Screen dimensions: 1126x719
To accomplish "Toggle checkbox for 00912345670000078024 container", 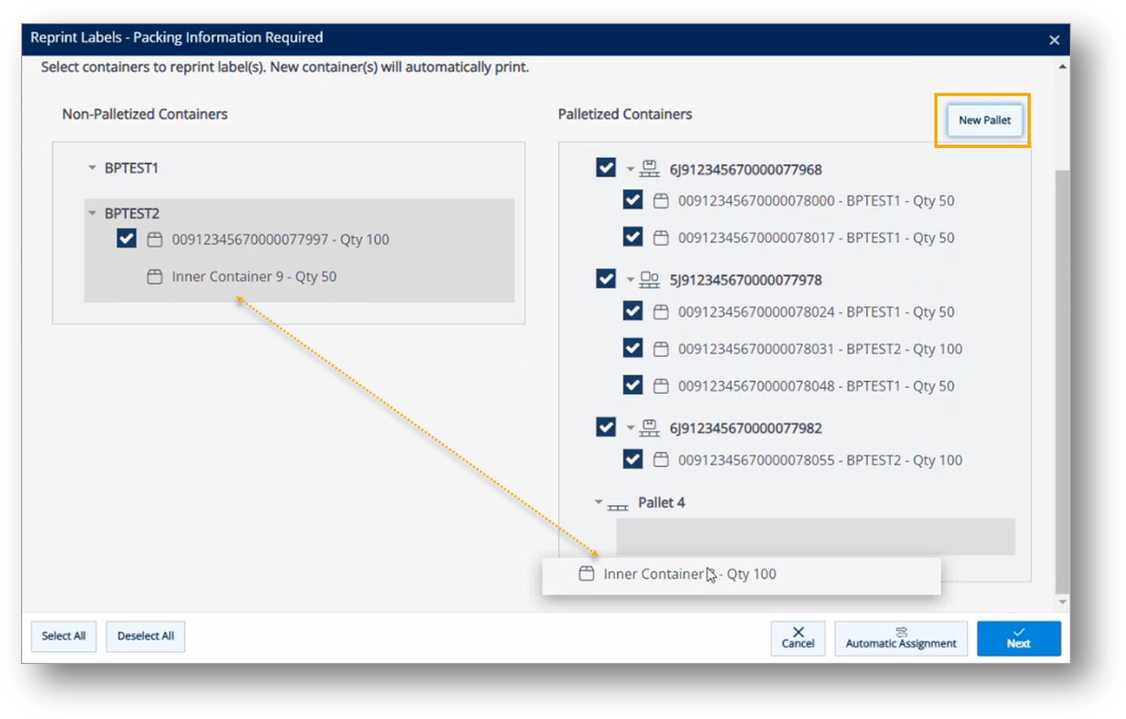I will [x=632, y=311].
